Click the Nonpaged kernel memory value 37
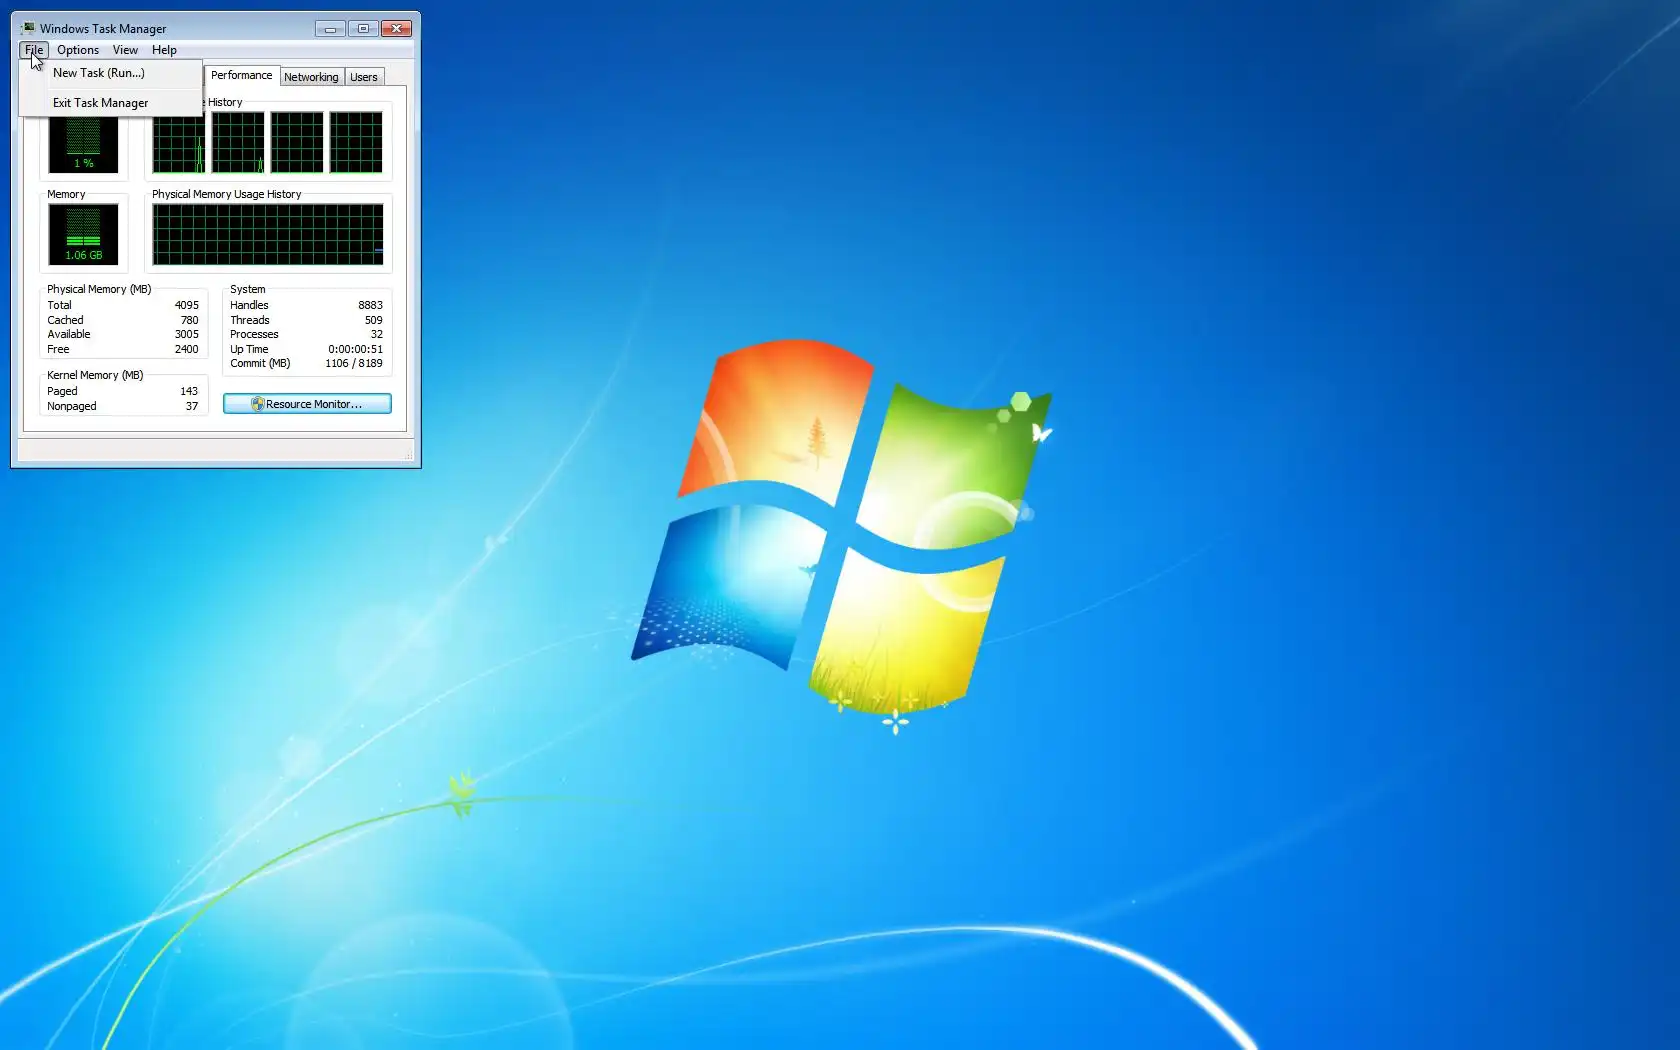The height and width of the screenshot is (1050, 1680). click(192, 406)
